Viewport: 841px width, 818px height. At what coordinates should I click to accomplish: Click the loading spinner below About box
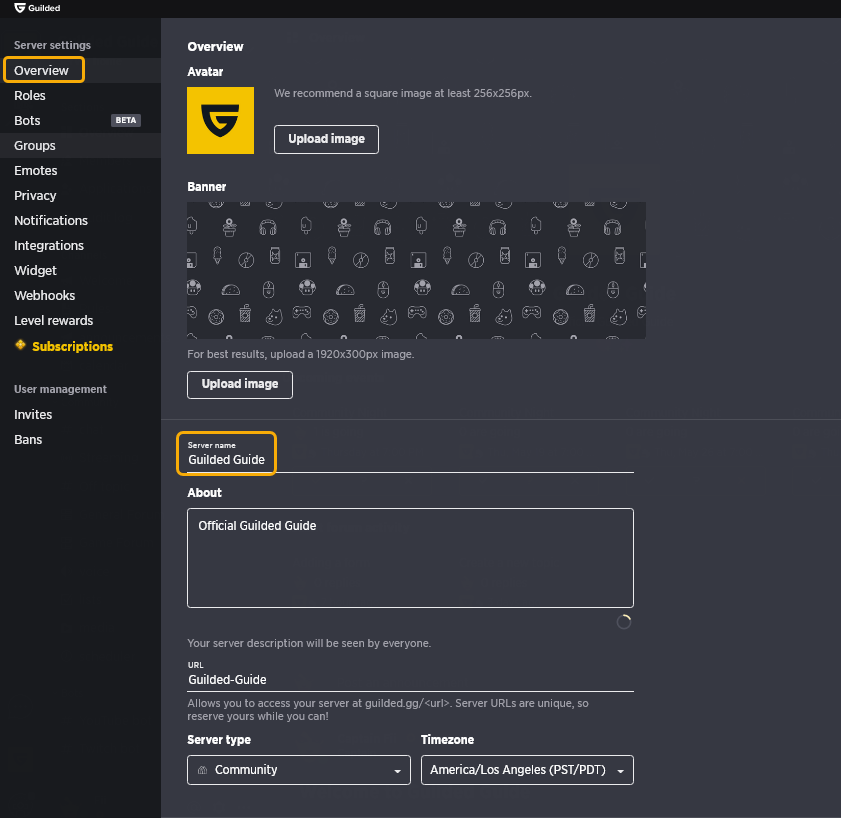coord(623,622)
